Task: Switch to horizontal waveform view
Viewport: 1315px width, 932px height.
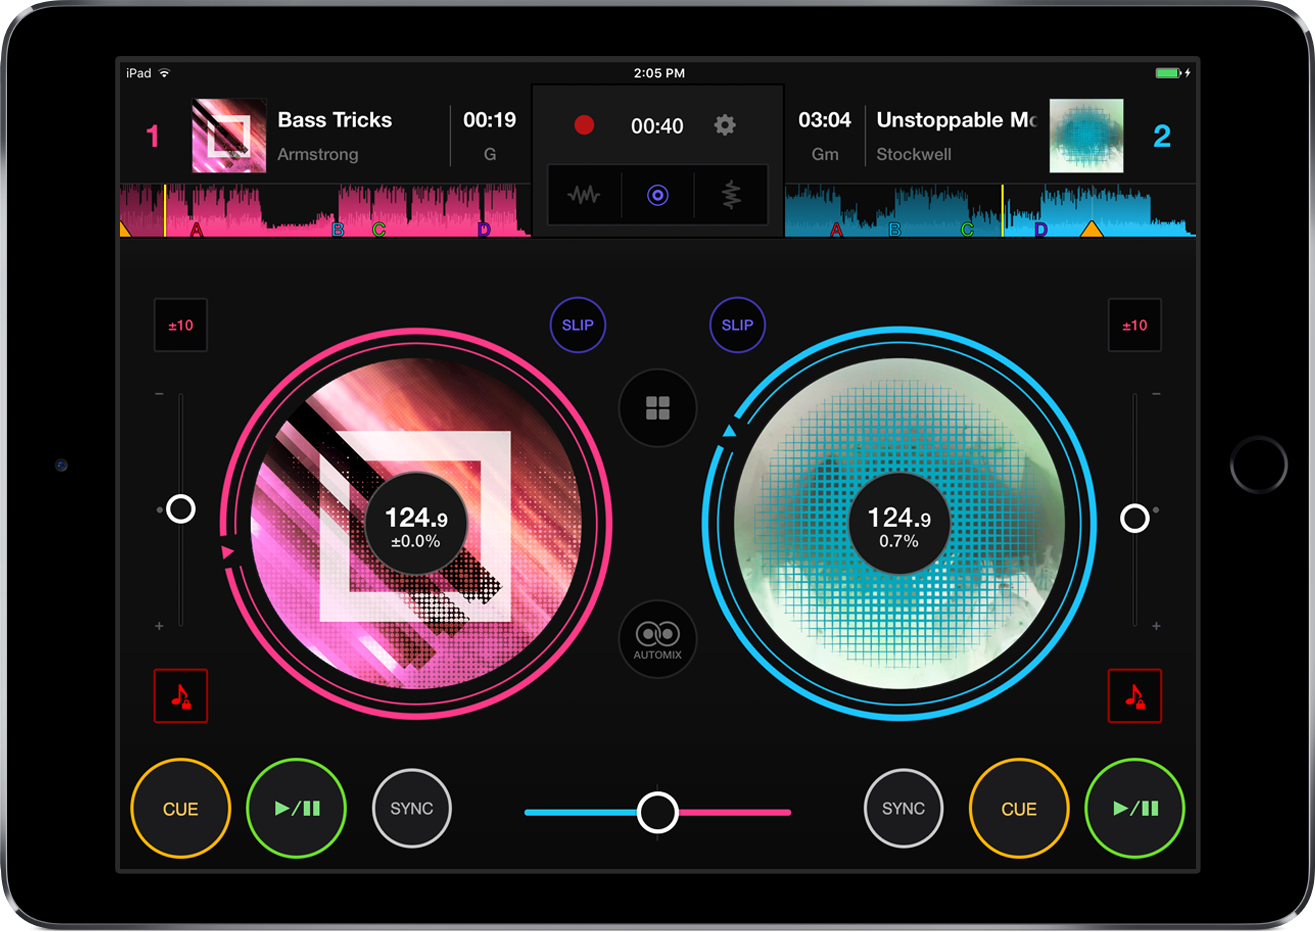Action: click(x=584, y=195)
